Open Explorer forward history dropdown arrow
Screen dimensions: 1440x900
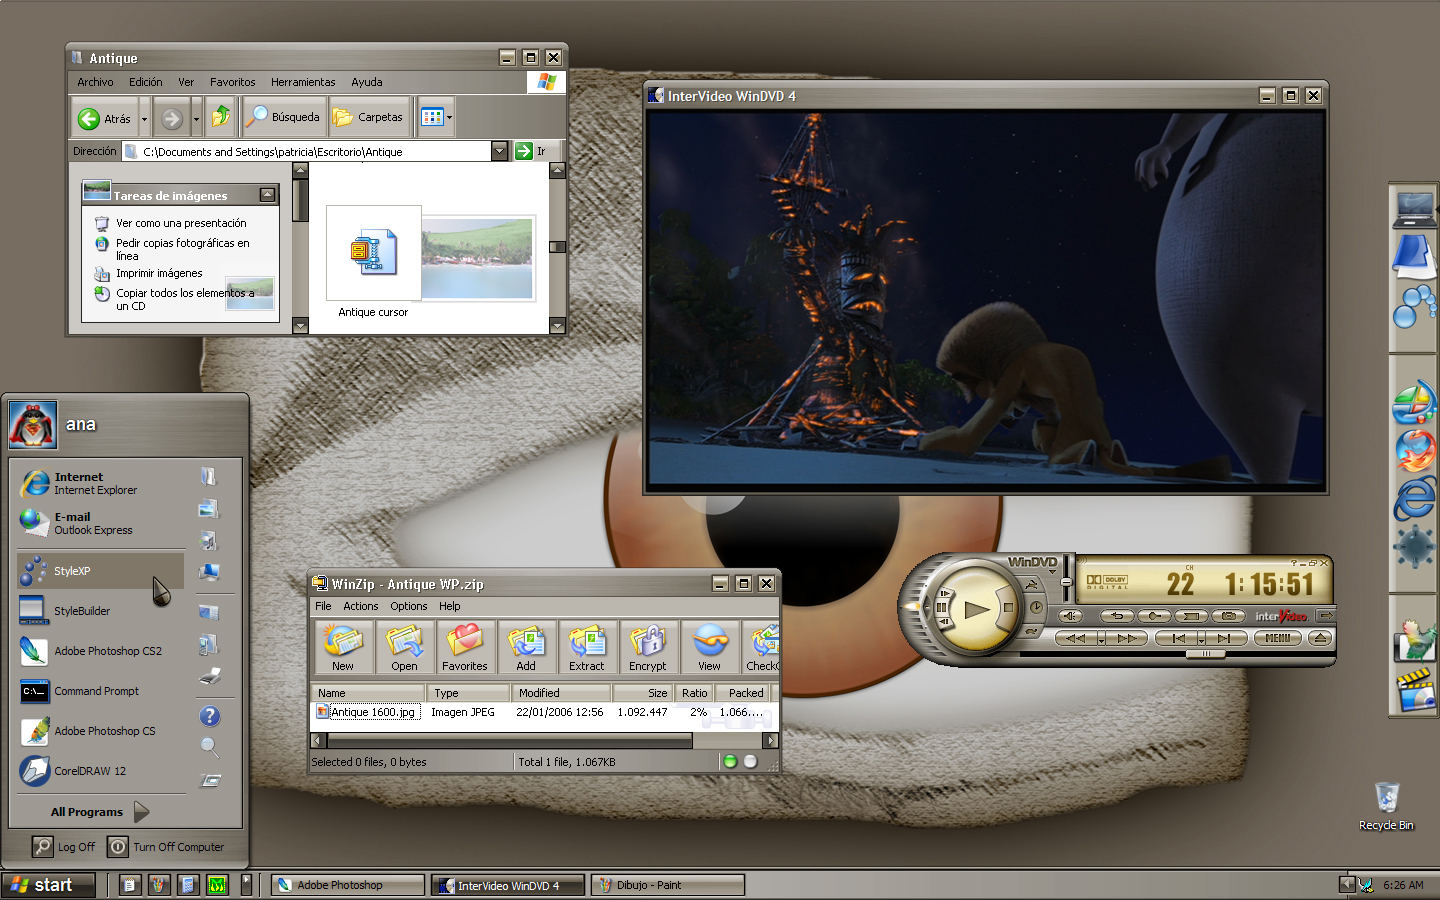coord(196,119)
